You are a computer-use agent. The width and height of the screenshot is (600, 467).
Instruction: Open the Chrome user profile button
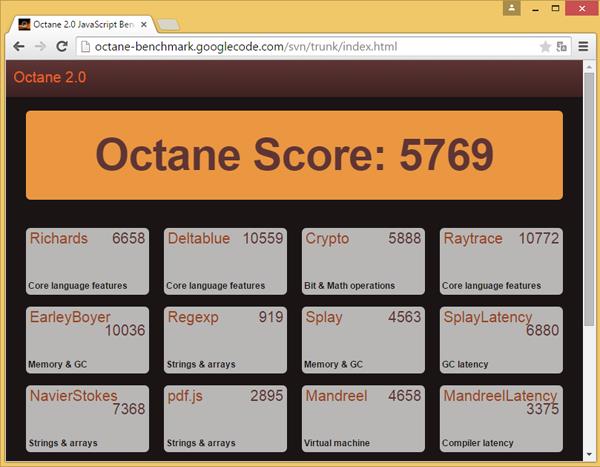tap(512, 8)
